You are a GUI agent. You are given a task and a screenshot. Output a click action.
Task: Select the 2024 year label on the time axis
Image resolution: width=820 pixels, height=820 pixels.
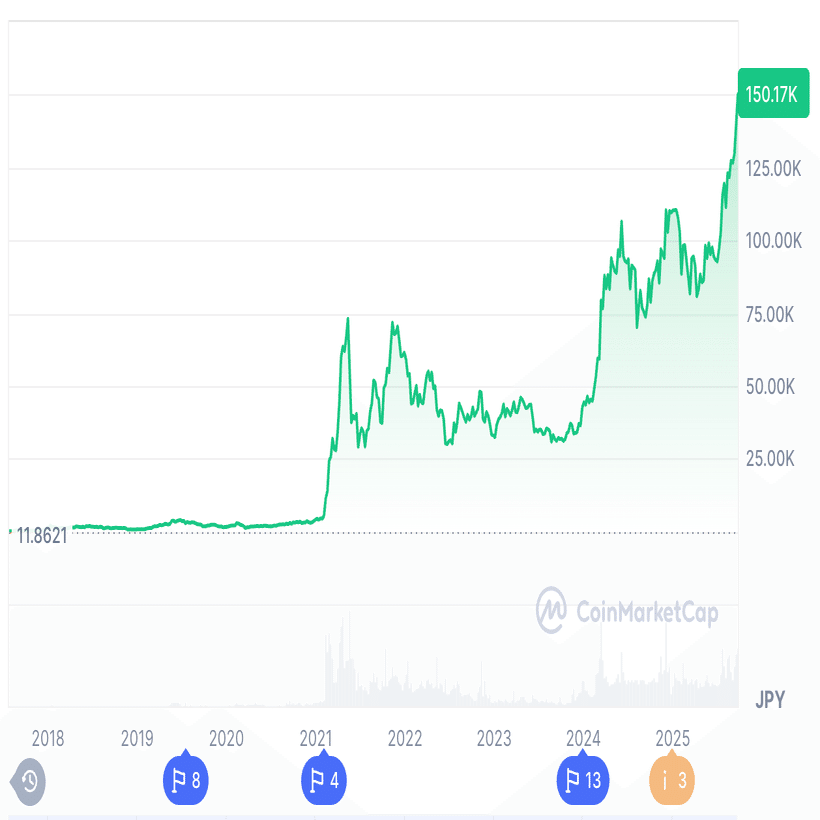click(x=583, y=739)
